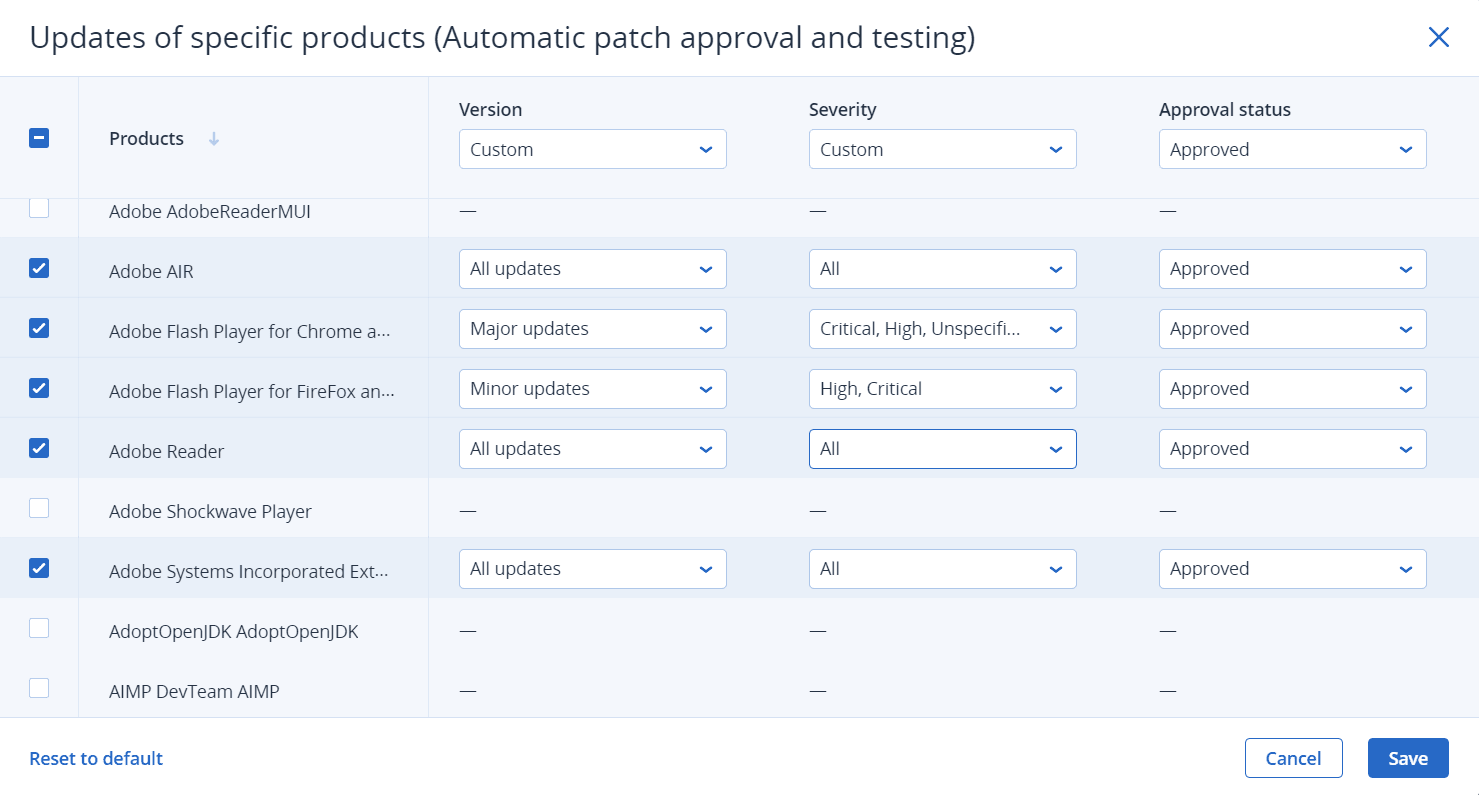The width and height of the screenshot is (1479, 795).
Task: Open Adobe AIR's approval status dropdown
Action: [x=1292, y=269]
